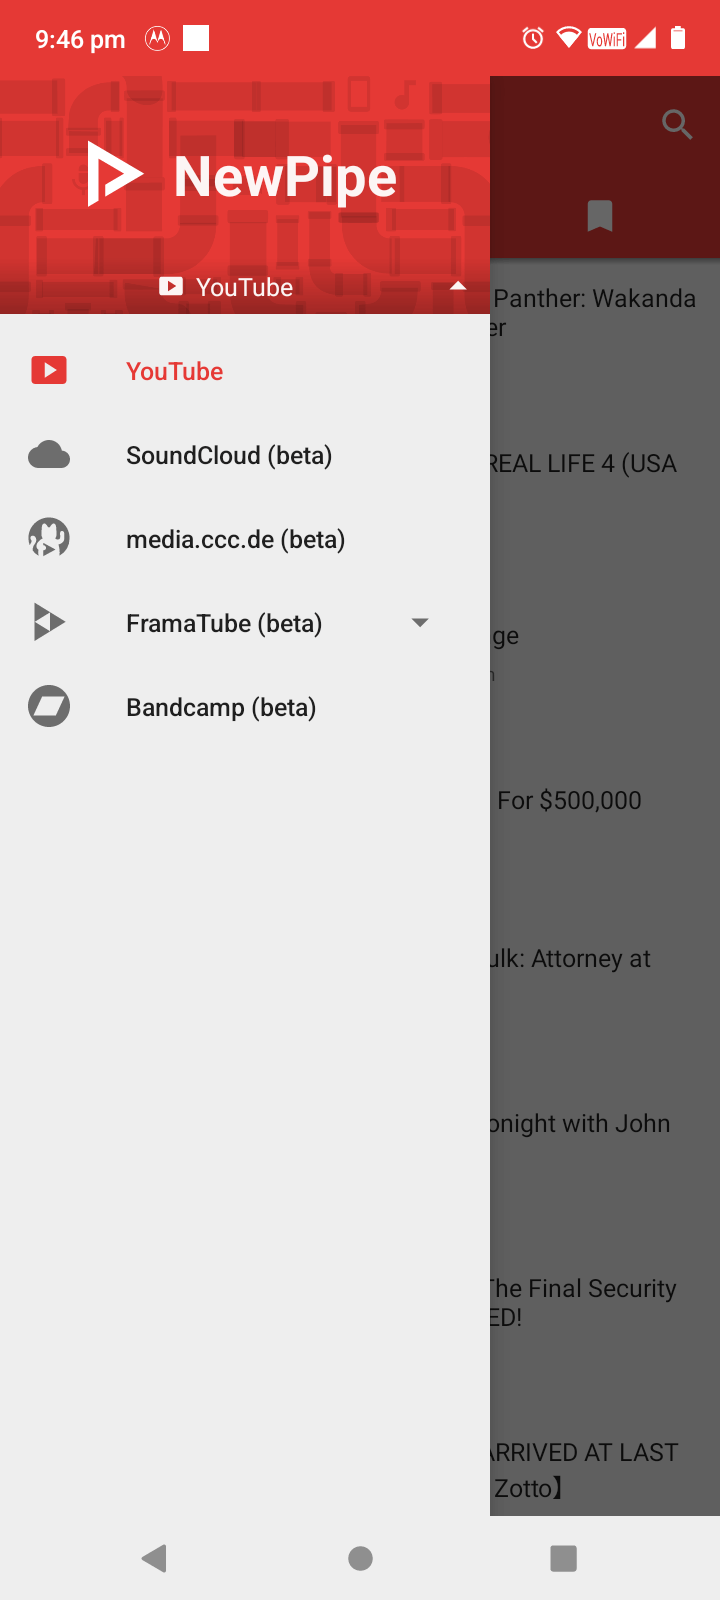
Task: Tap the media.ccc.de service icon
Action: point(48,539)
